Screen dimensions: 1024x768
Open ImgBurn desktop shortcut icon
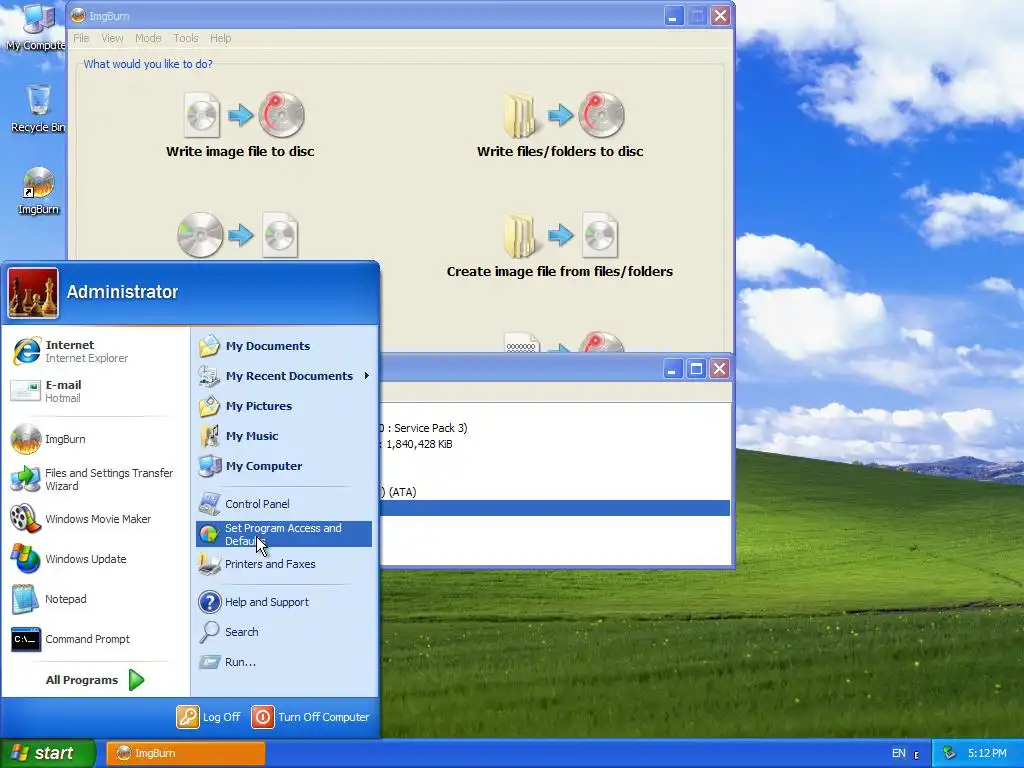pos(38,191)
